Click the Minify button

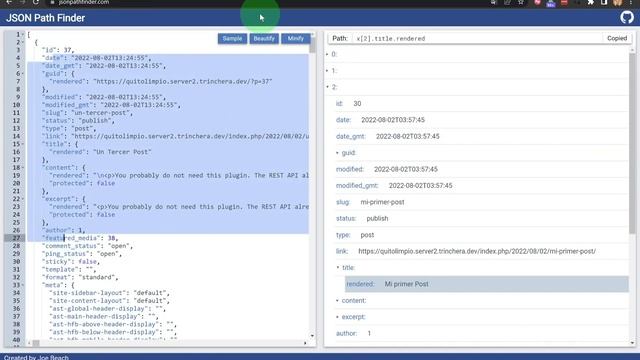click(x=296, y=38)
